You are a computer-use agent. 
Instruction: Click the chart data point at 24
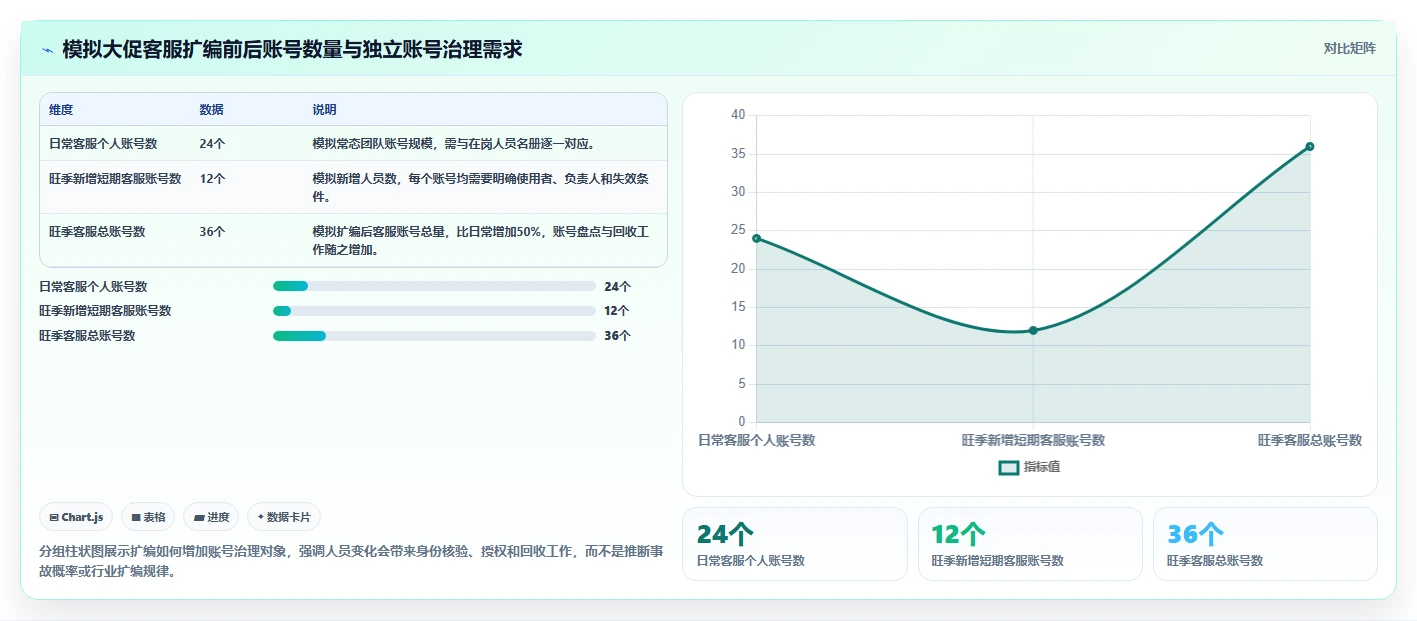756,238
